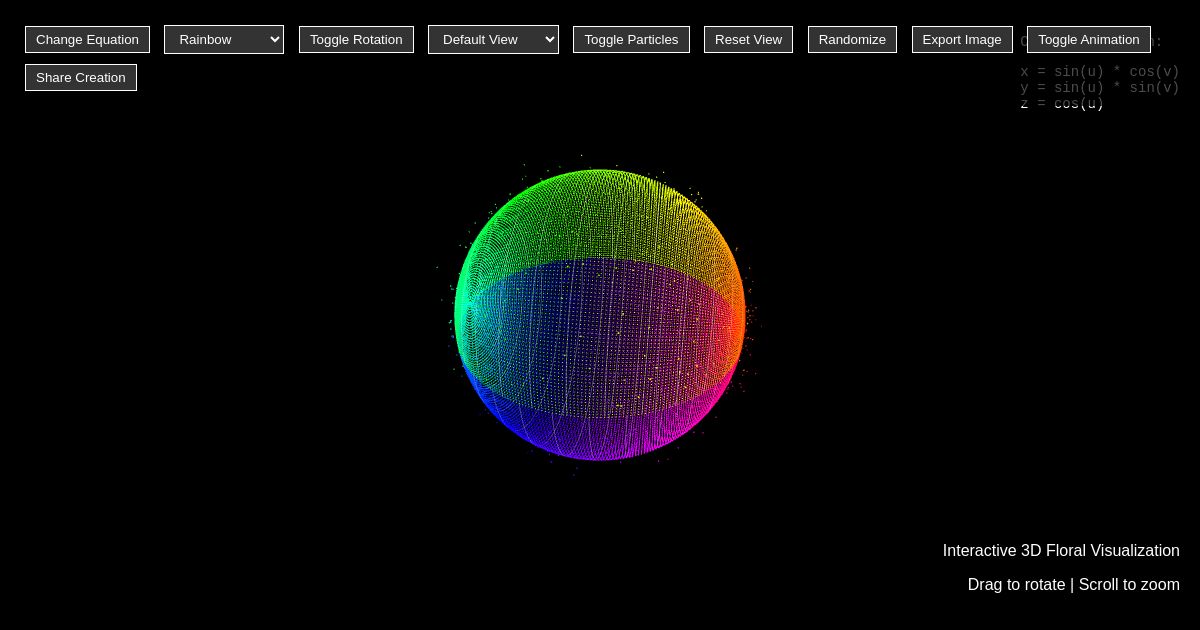Toggle Animation playback
This screenshot has height=630, width=1200.
(x=1088, y=39)
